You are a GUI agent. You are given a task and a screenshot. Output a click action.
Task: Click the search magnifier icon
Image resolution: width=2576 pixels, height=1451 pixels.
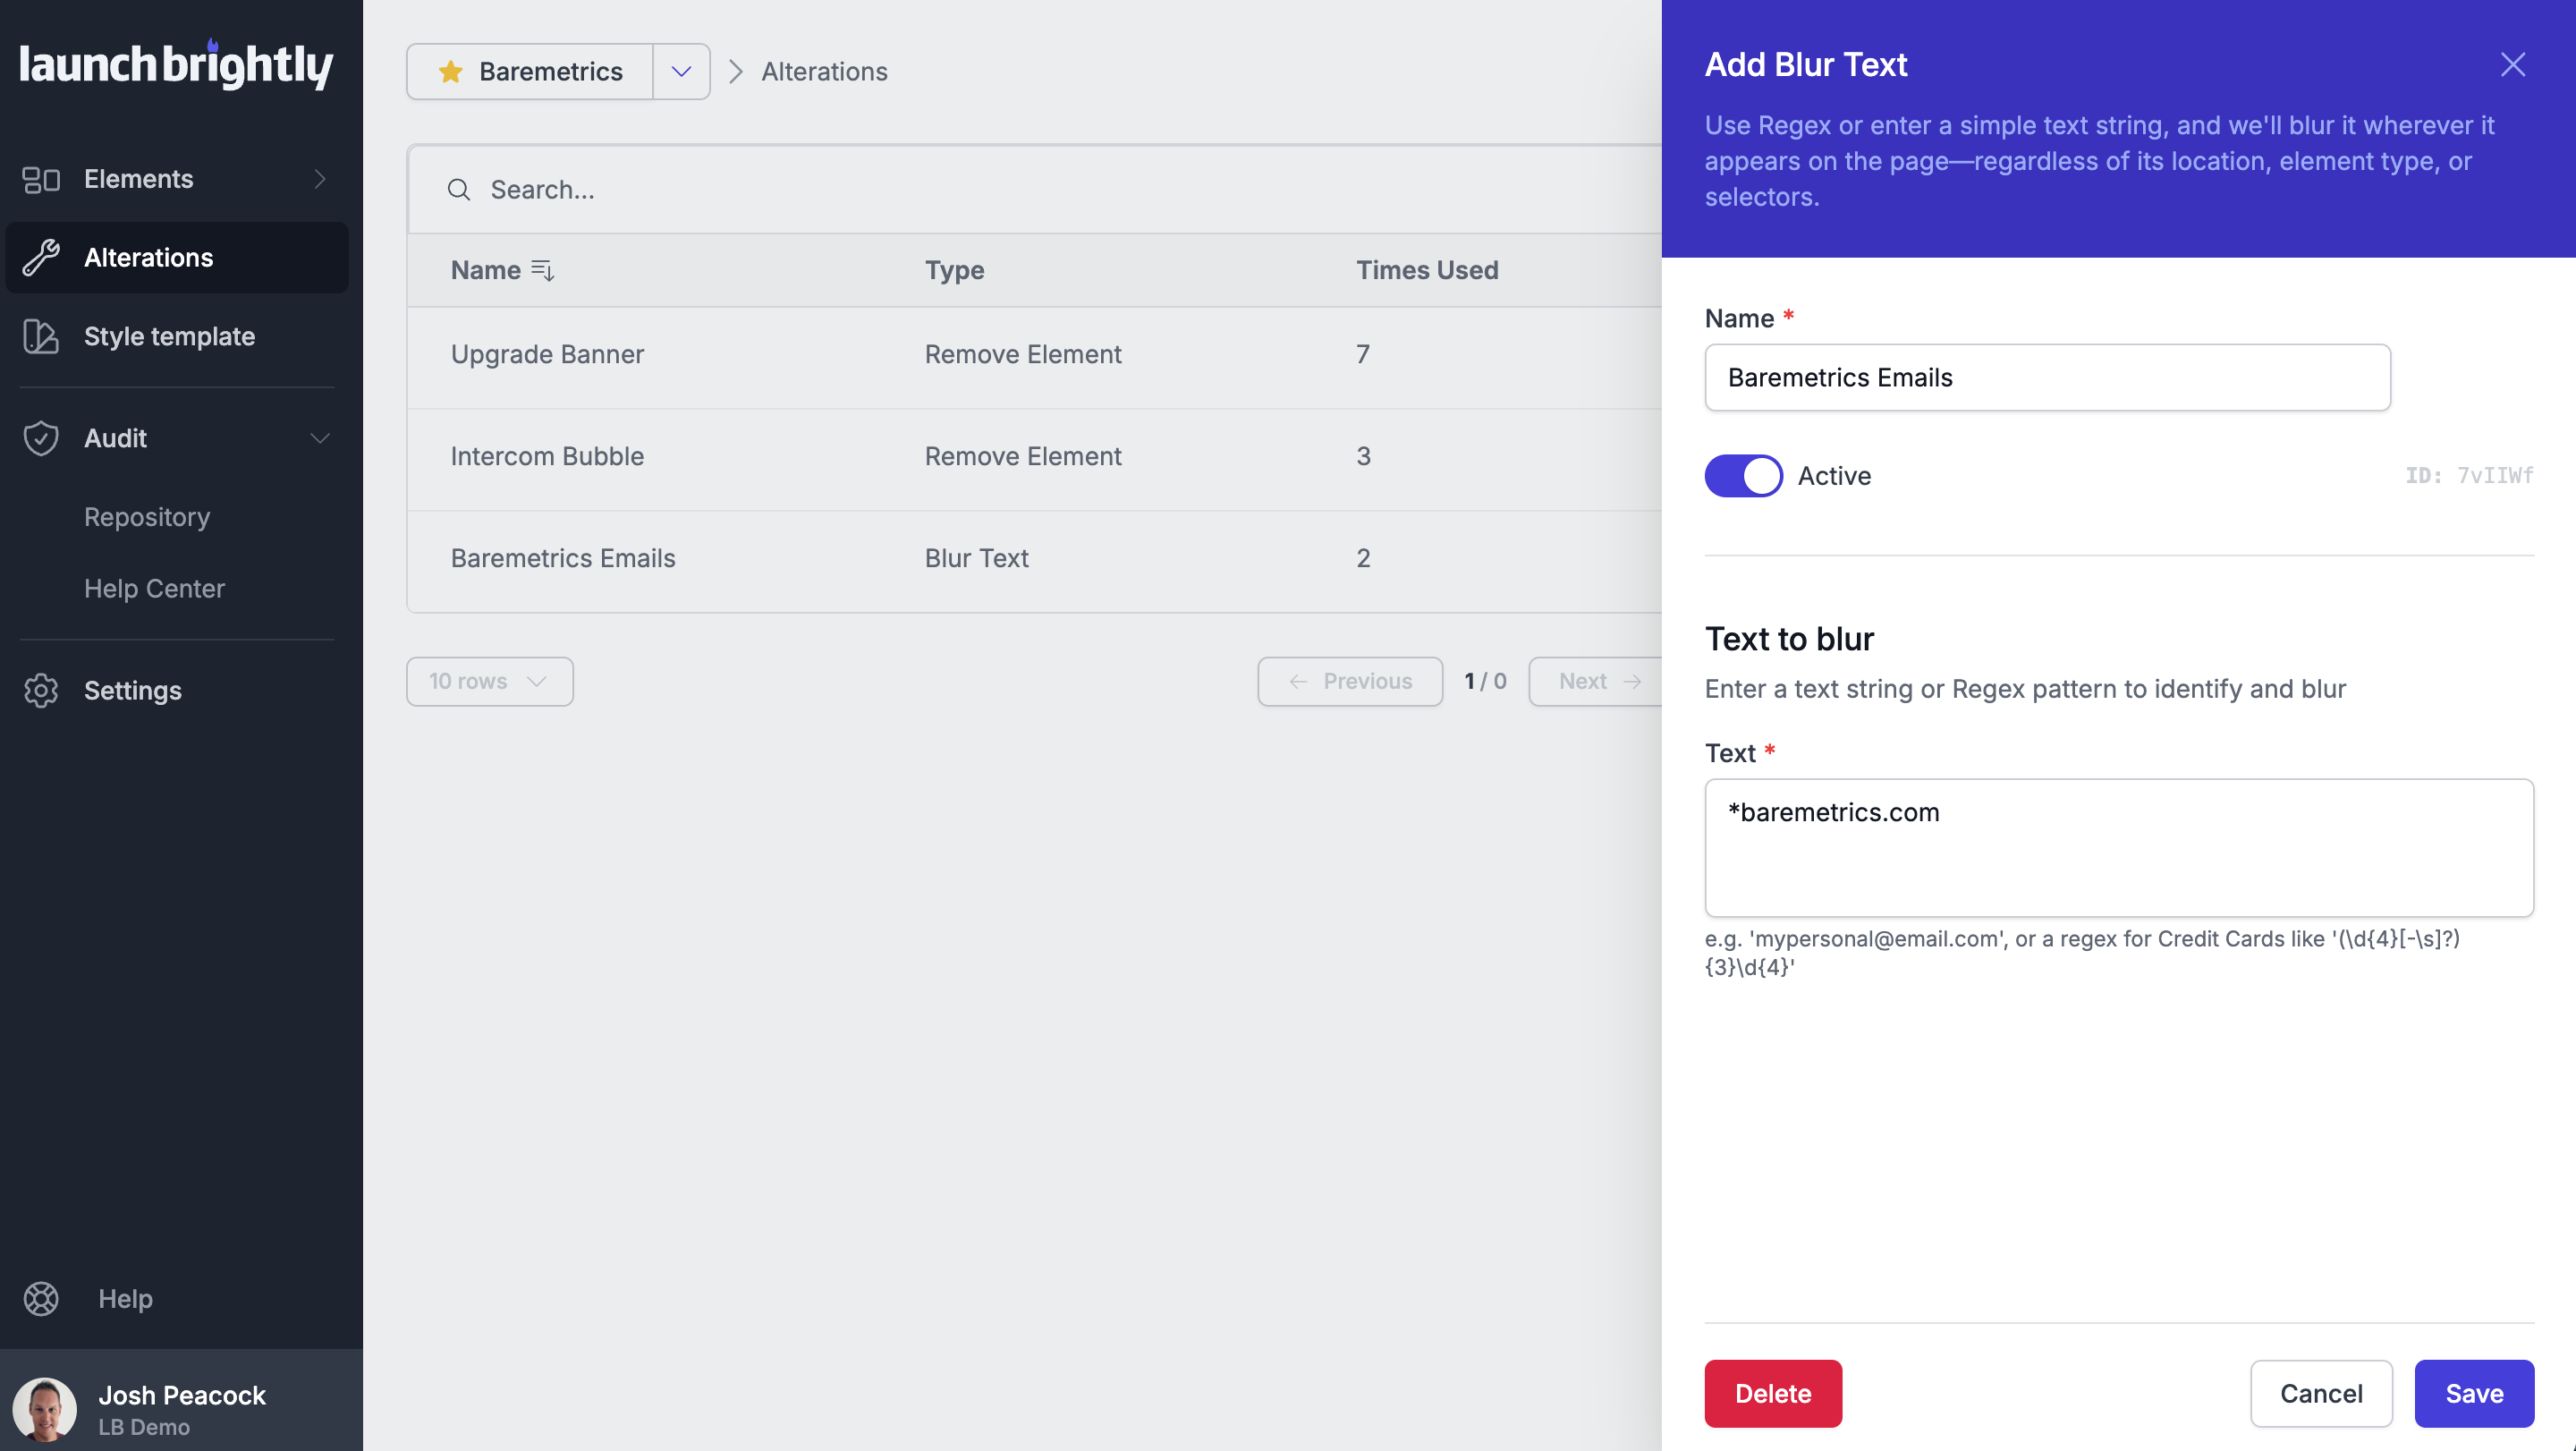[459, 190]
